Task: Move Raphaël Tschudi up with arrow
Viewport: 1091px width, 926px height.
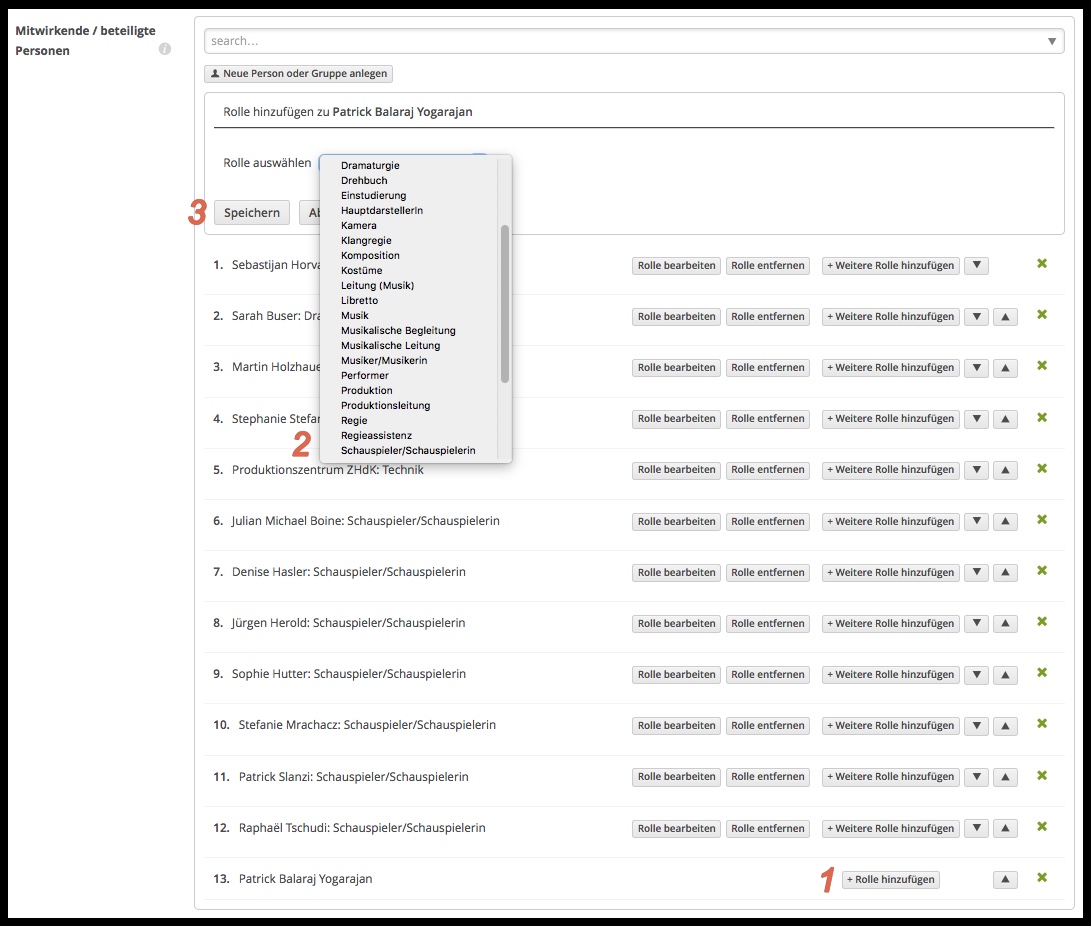Action: tap(1006, 829)
